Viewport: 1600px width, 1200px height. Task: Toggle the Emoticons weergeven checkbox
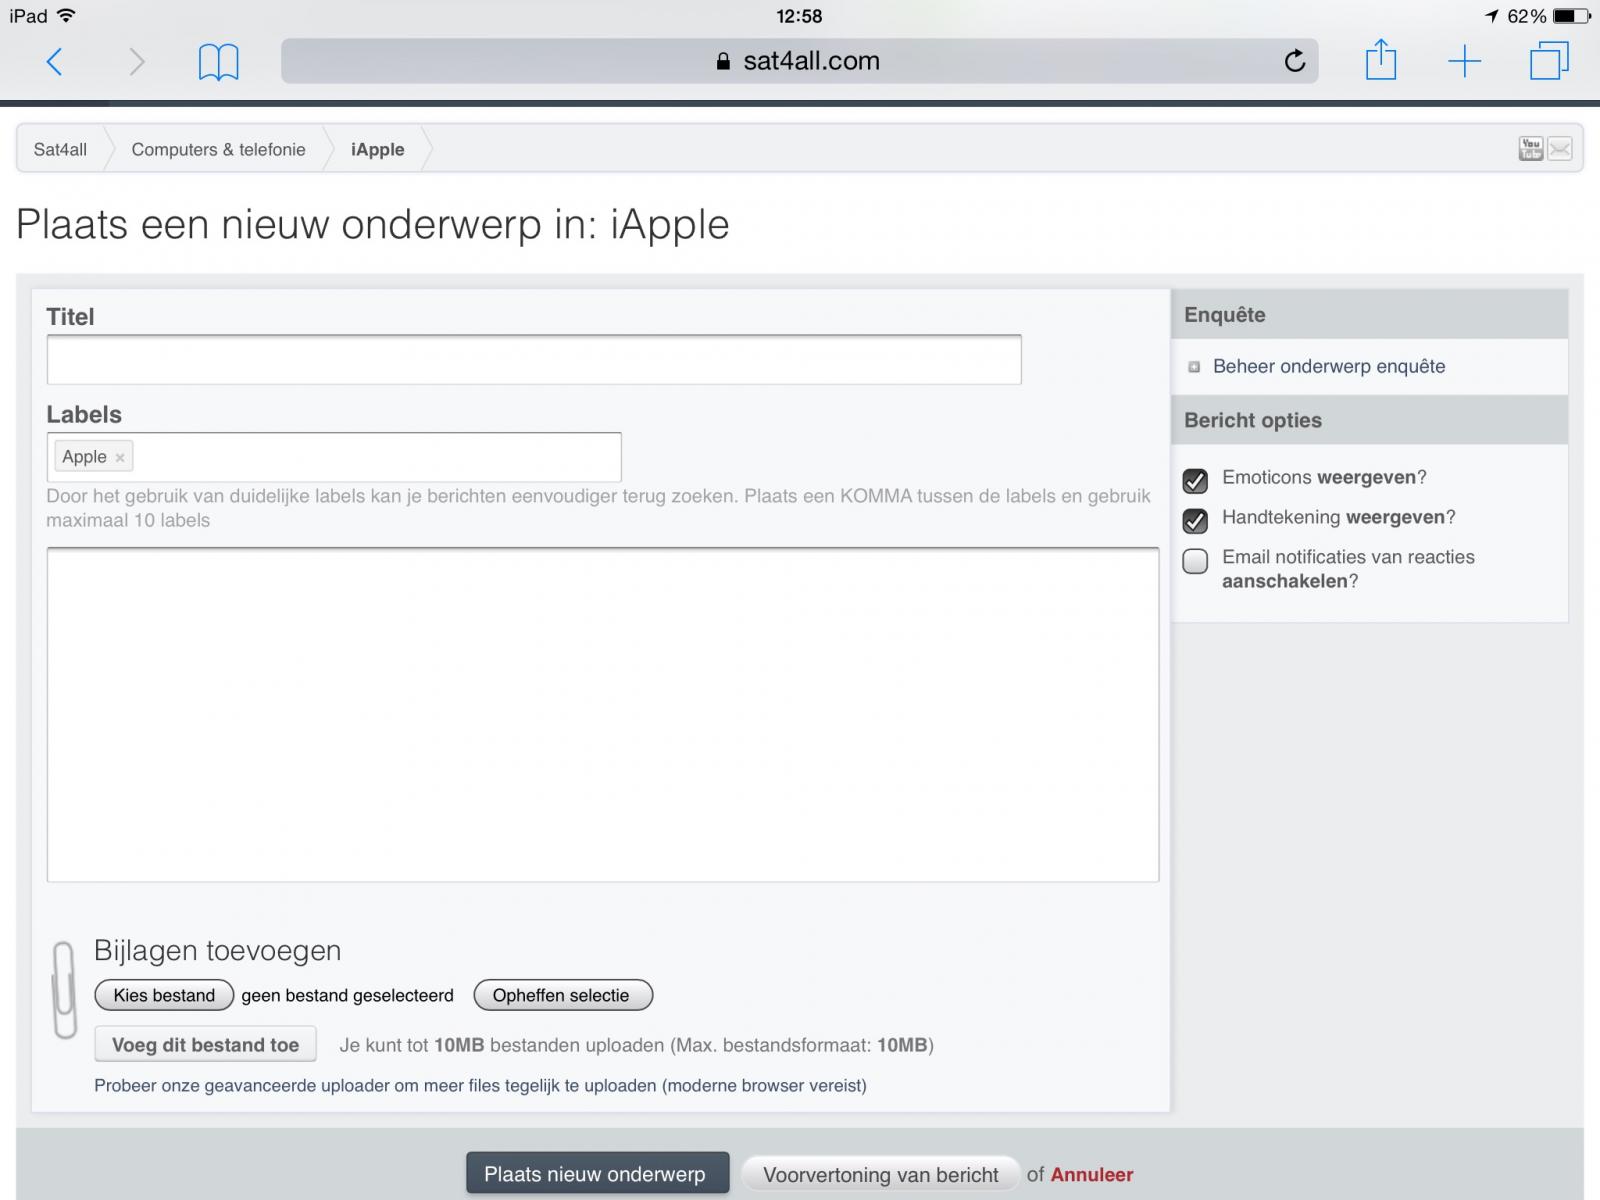pyautogui.click(x=1195, y=481)
